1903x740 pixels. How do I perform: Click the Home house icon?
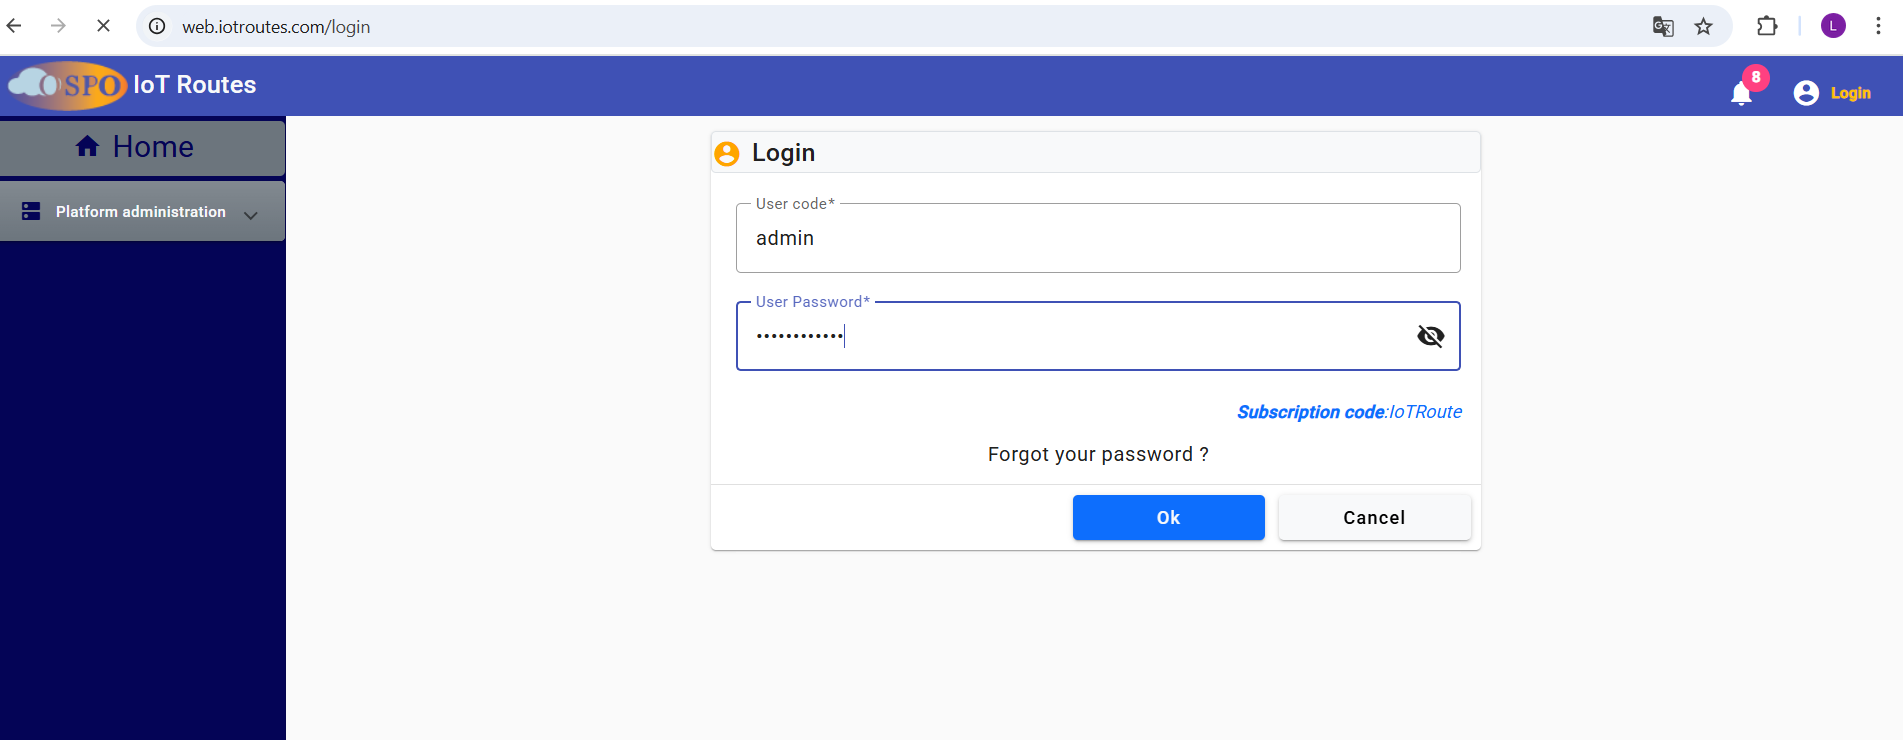pos(88,146)
